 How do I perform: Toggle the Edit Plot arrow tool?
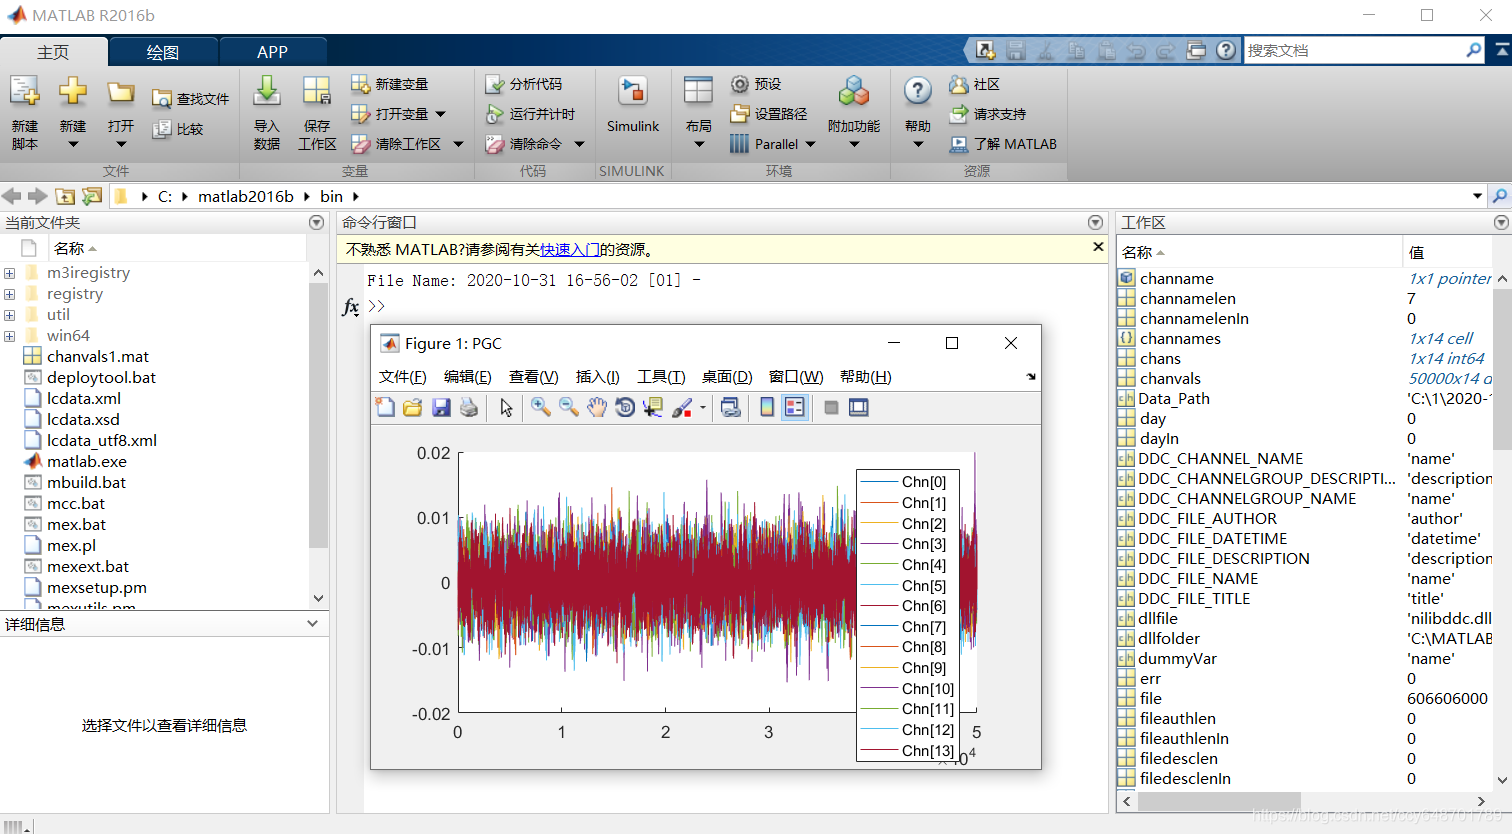tap(507, 407)
